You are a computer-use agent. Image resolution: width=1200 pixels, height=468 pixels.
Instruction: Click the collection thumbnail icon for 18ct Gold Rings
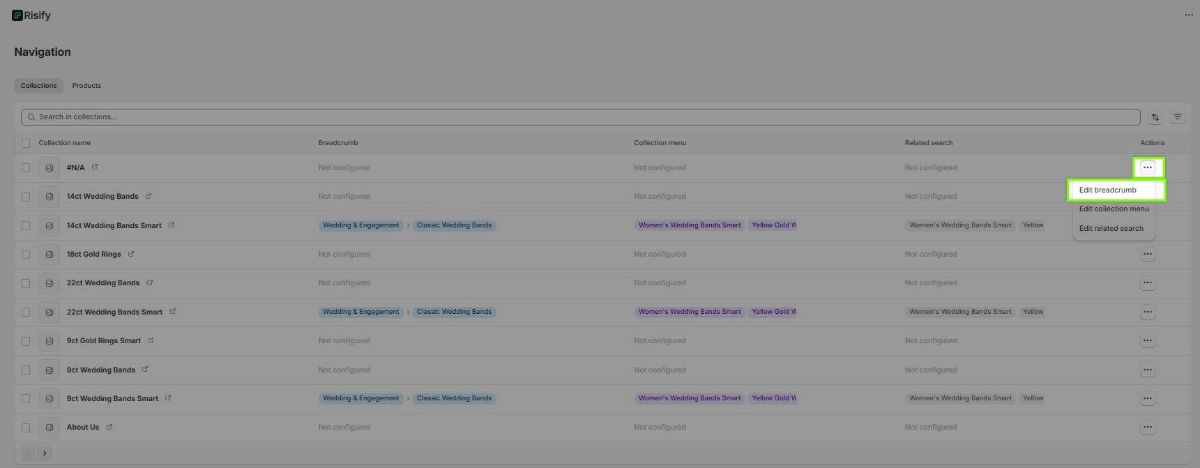tap(49, 254)
